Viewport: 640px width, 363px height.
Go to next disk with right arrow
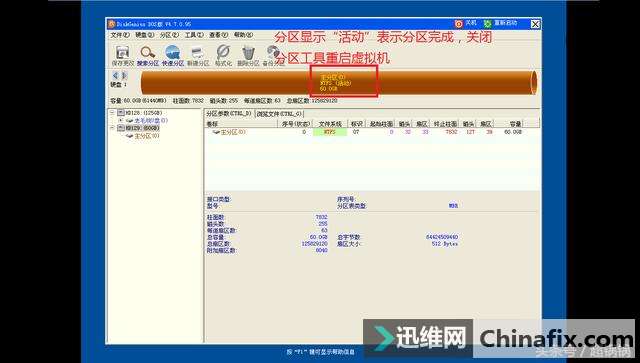click(124, 76)
